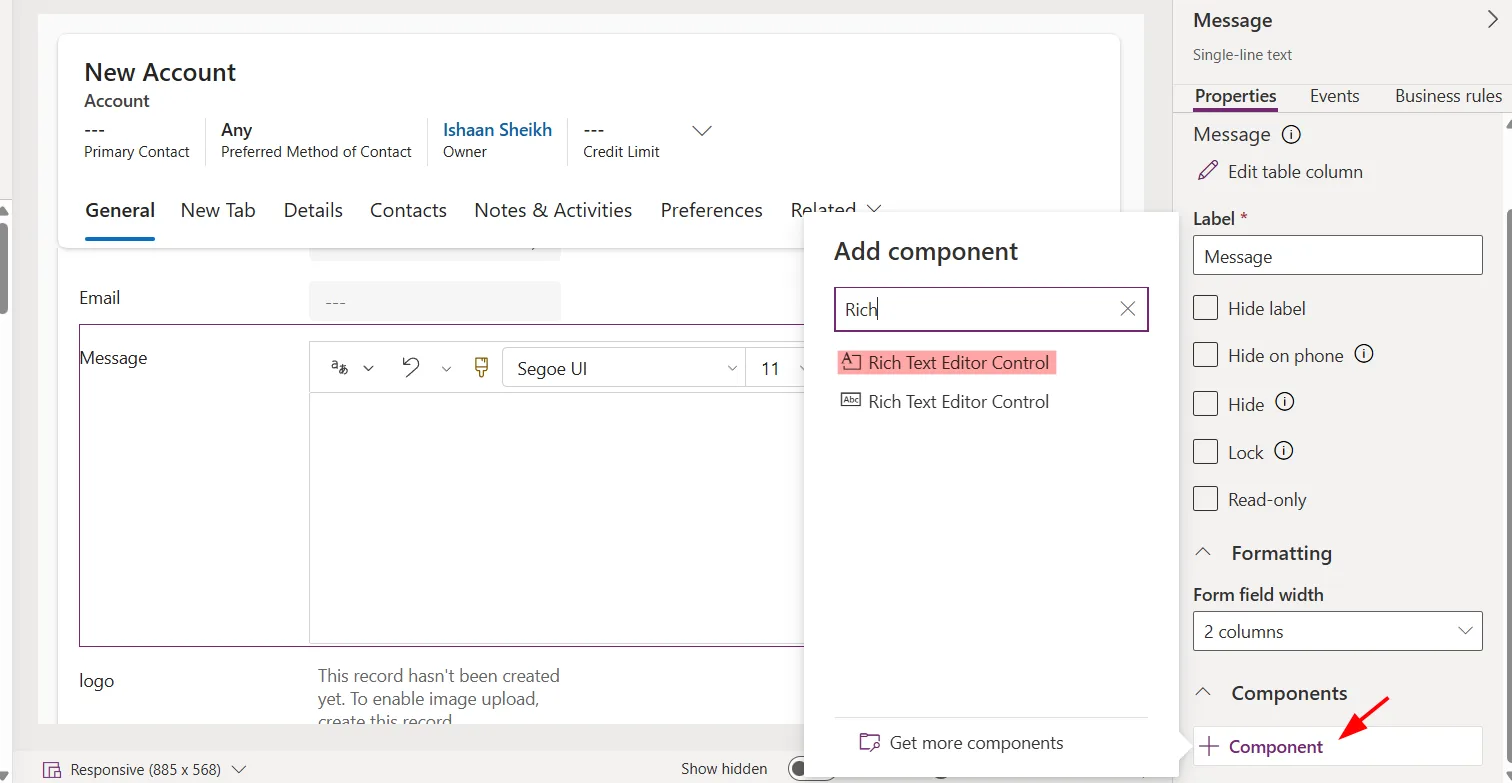Tick the Hide label checkbox
Viewport: 1512px width, 783px height.
pos(1205,308)
